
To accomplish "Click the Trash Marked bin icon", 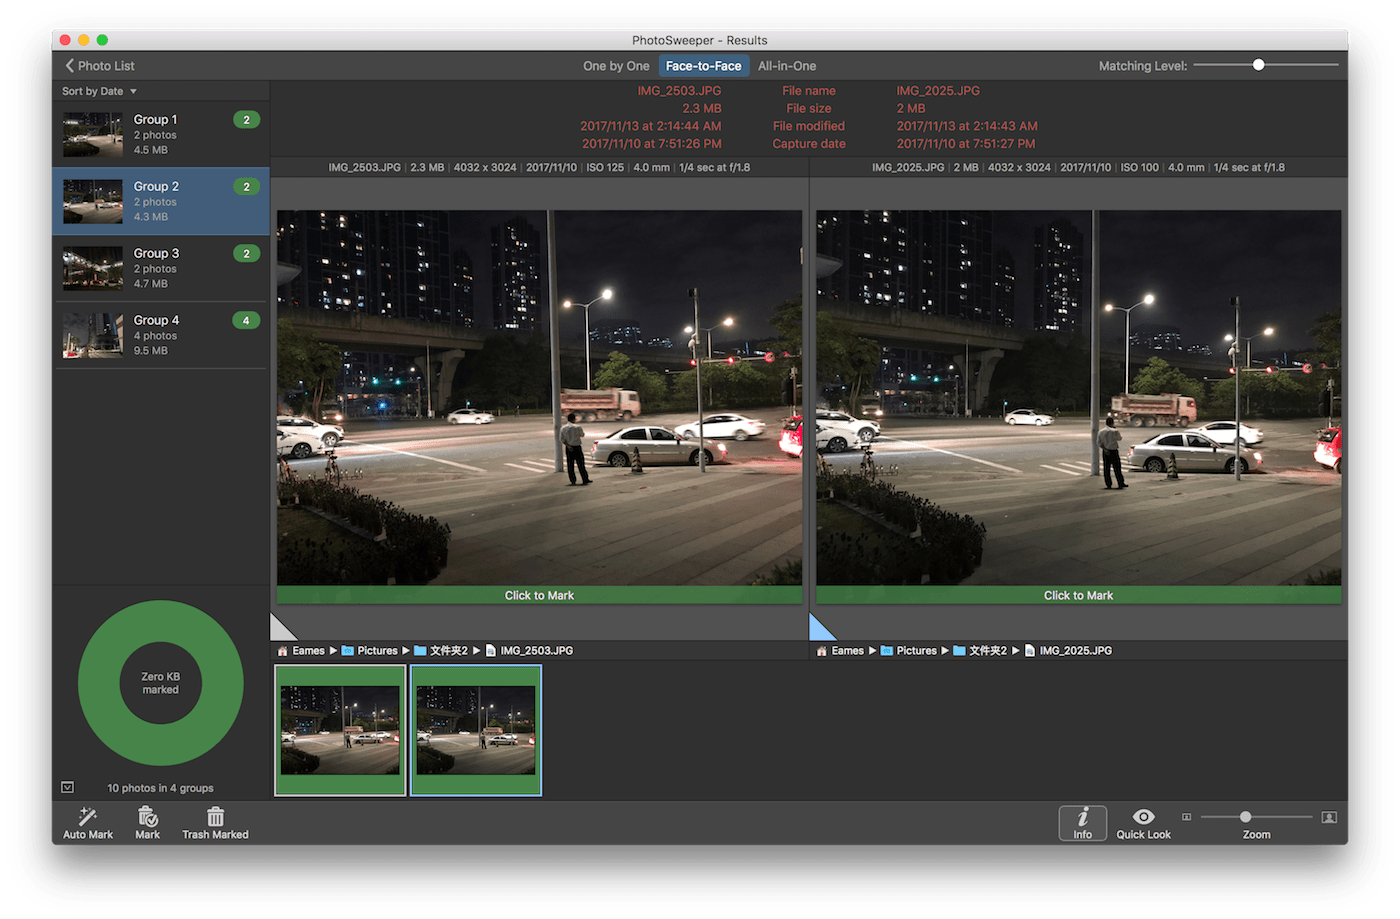I will [215, 817].
